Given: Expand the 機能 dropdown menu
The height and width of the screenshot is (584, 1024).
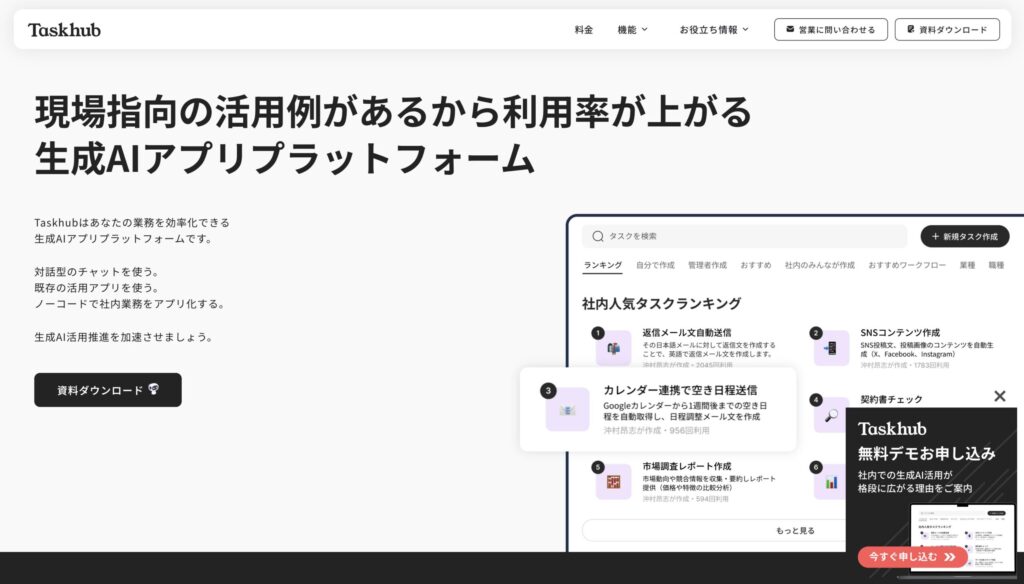Looking at the screenshot, I should pyautogui.click(x=632, y=30).
